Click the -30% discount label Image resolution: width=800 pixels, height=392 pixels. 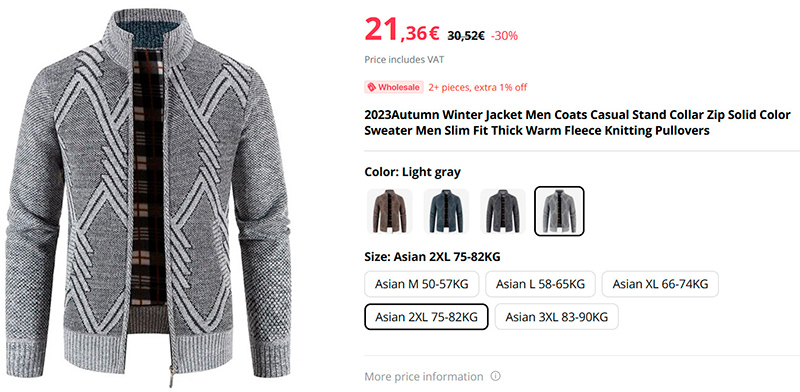click(504, 36)
